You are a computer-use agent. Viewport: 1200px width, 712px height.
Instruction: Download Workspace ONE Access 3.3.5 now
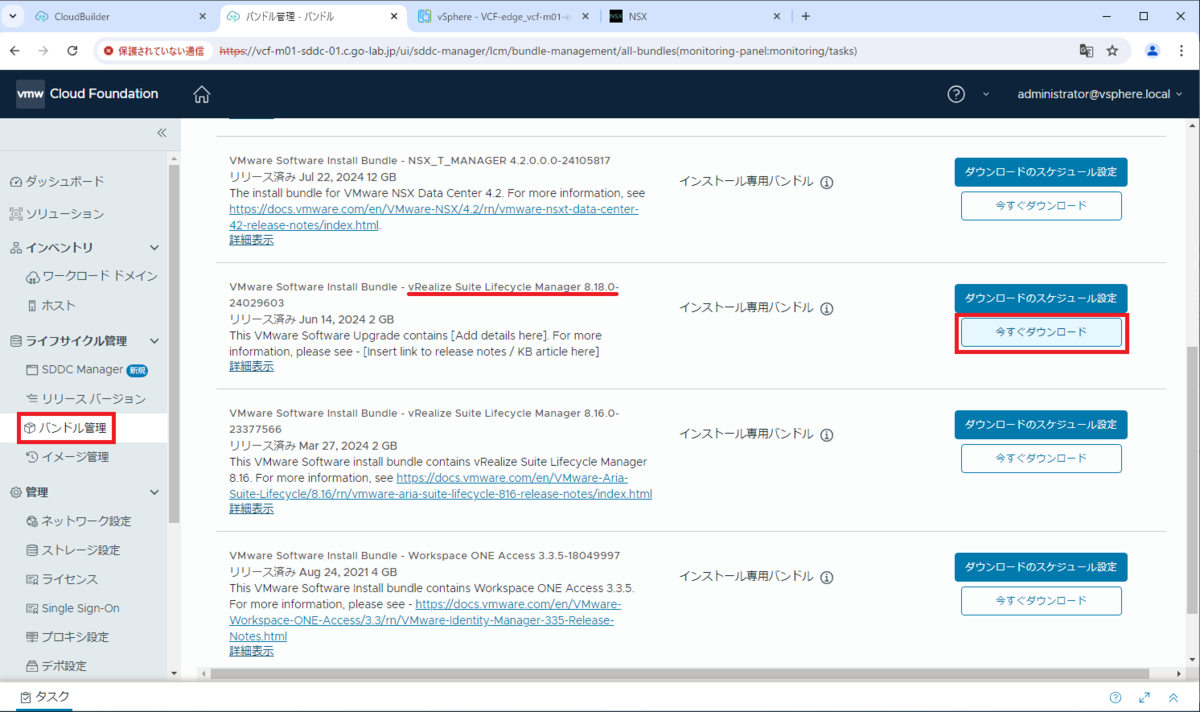coord(1041,601)
